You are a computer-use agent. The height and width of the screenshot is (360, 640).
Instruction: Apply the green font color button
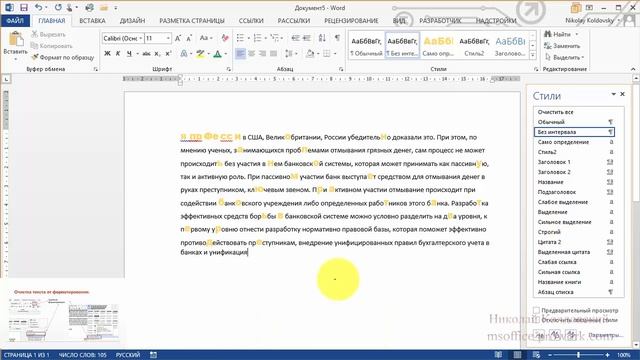pyautogui.click(x=218, y=53)
